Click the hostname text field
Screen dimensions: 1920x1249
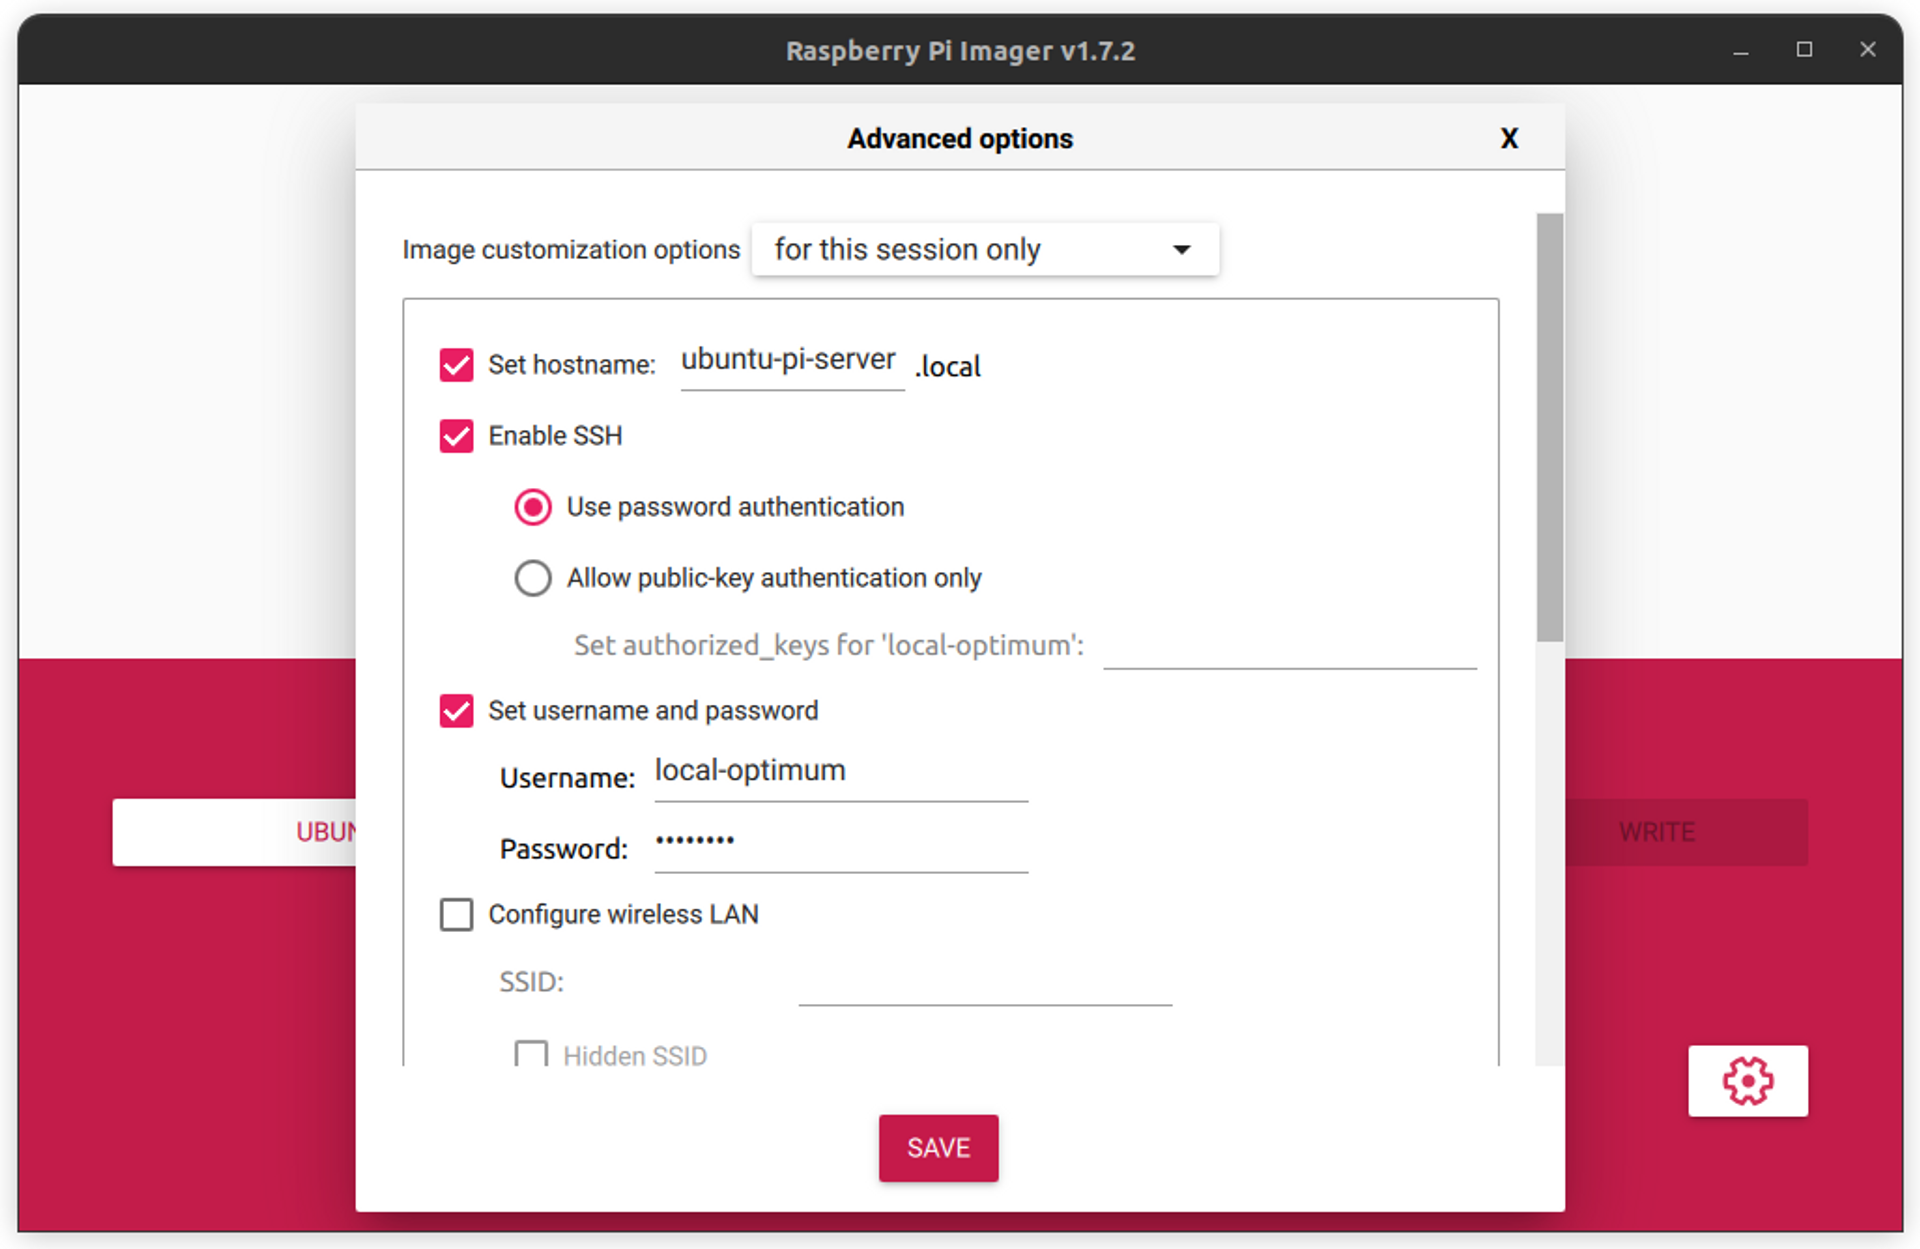pos(791,360)
